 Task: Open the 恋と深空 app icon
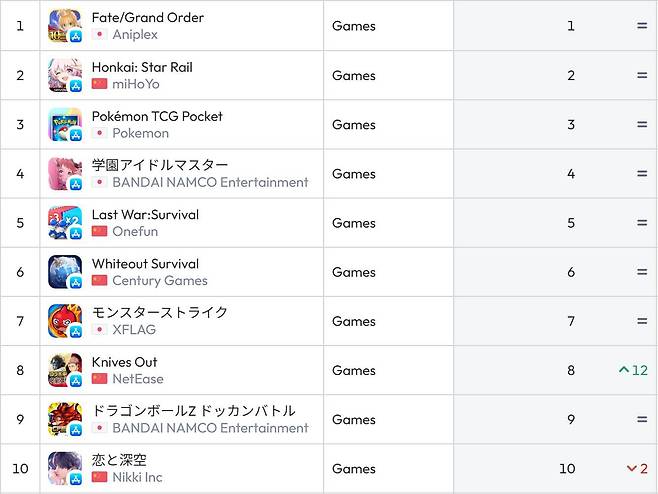[65, 469]
